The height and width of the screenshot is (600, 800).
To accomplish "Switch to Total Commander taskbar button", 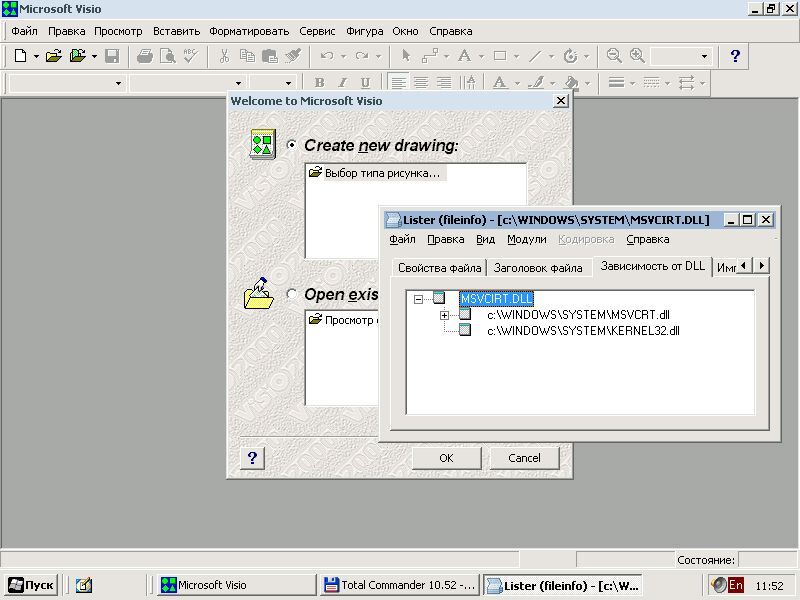I will (x=400, y=585).
